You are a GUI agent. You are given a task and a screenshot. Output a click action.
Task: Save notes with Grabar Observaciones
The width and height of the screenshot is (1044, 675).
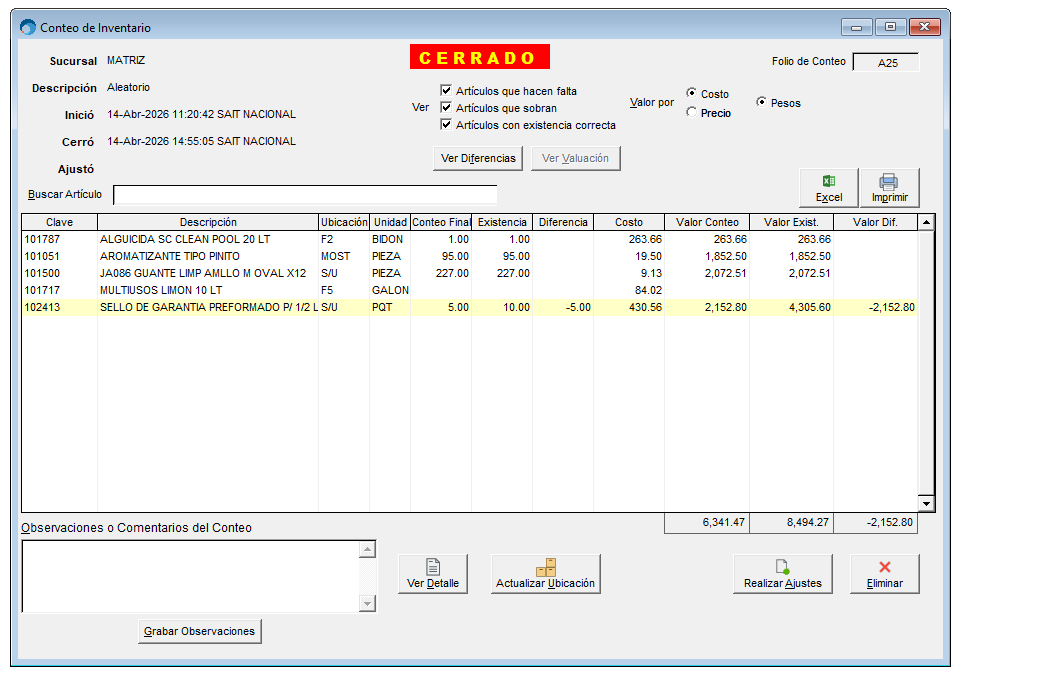[x=200, y=631]
